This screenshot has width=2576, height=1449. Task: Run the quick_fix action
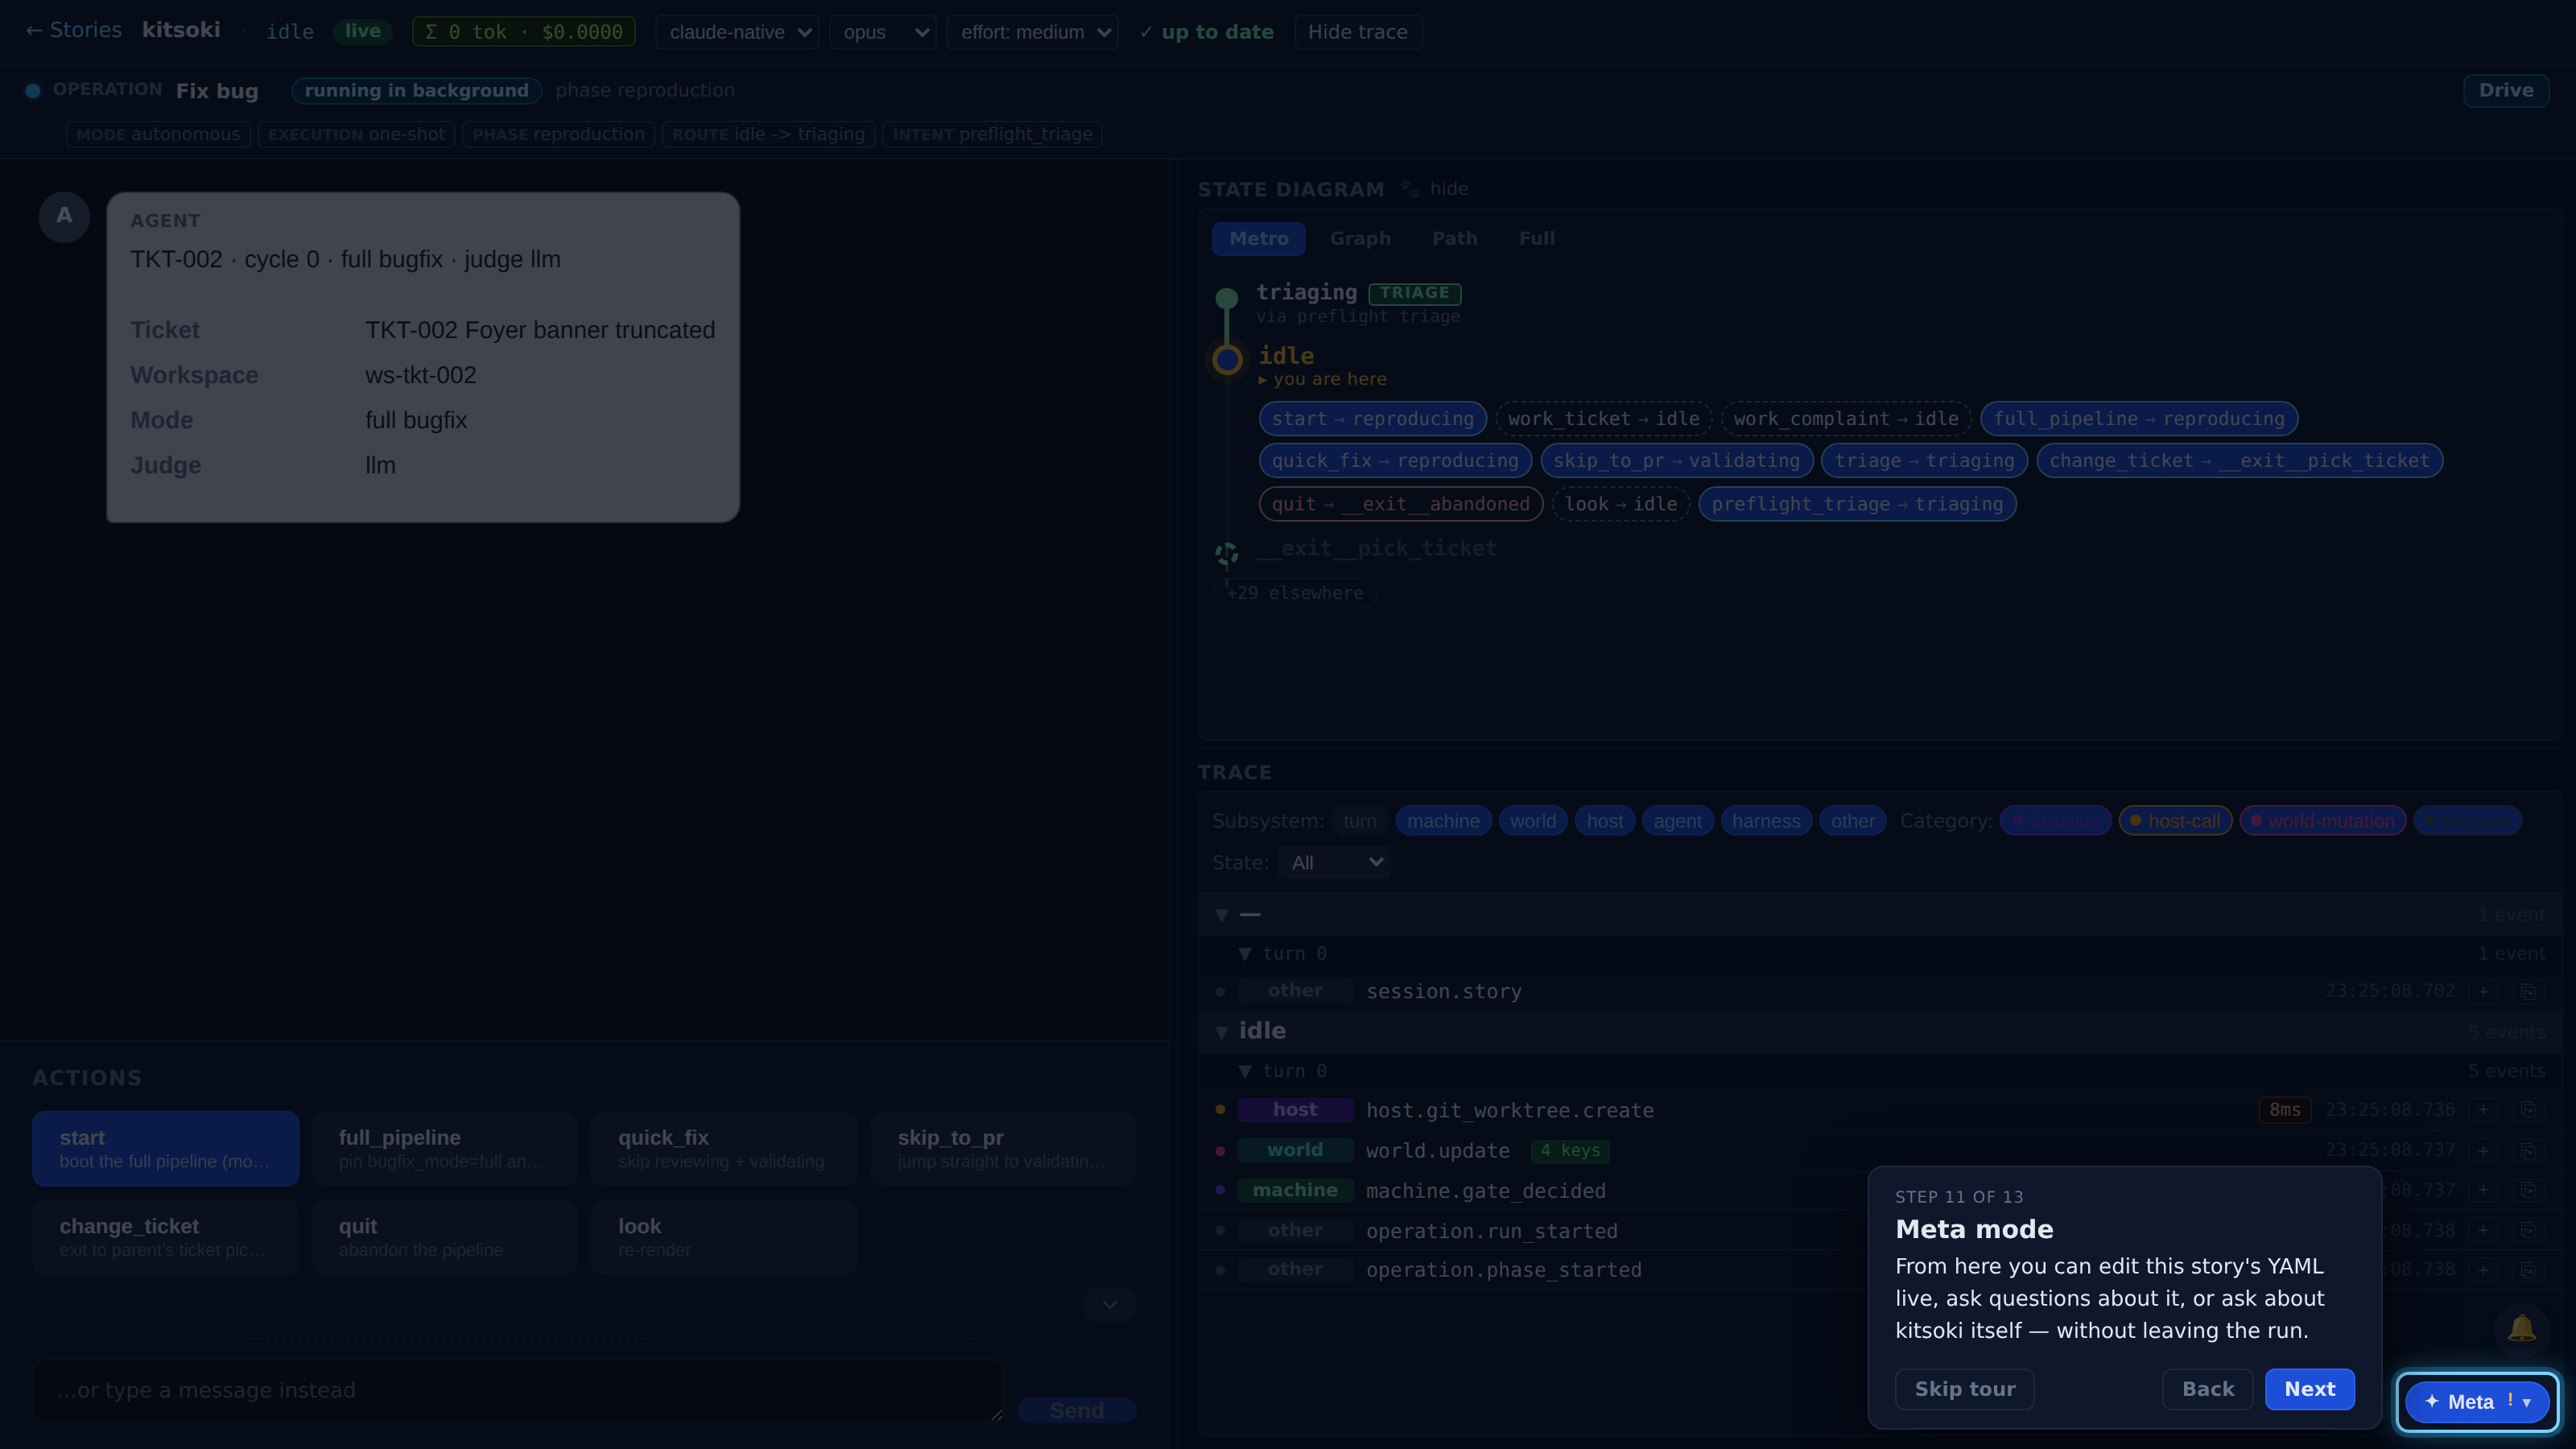pos(724,1148)
